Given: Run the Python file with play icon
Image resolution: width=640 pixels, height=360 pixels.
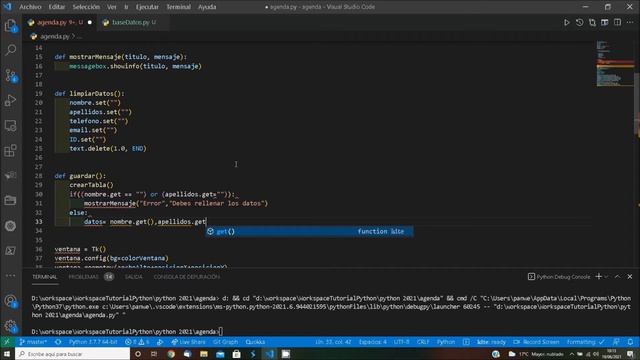Looking at the screenshot, I should [567, 22].
